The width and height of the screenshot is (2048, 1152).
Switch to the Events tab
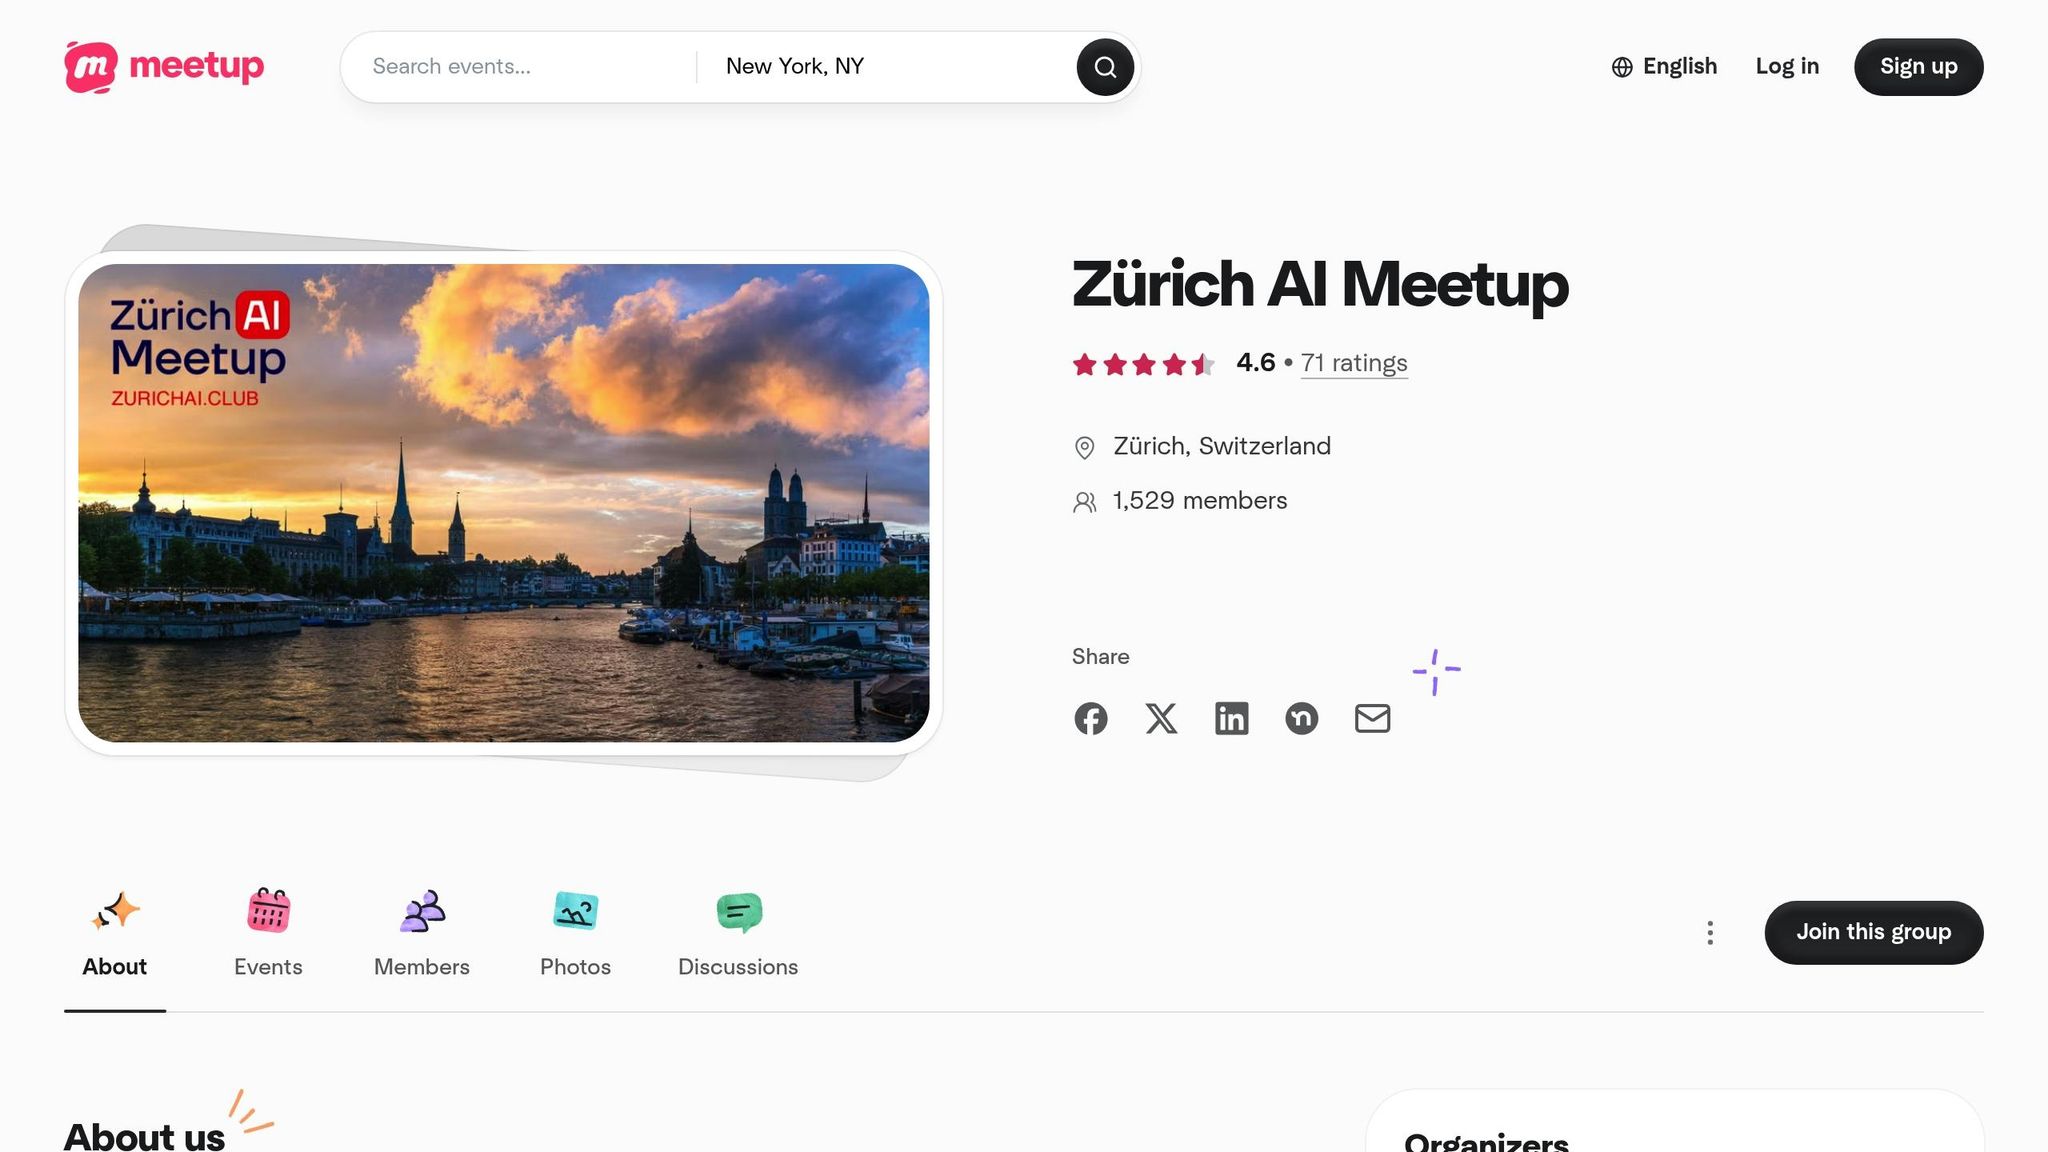268,932
